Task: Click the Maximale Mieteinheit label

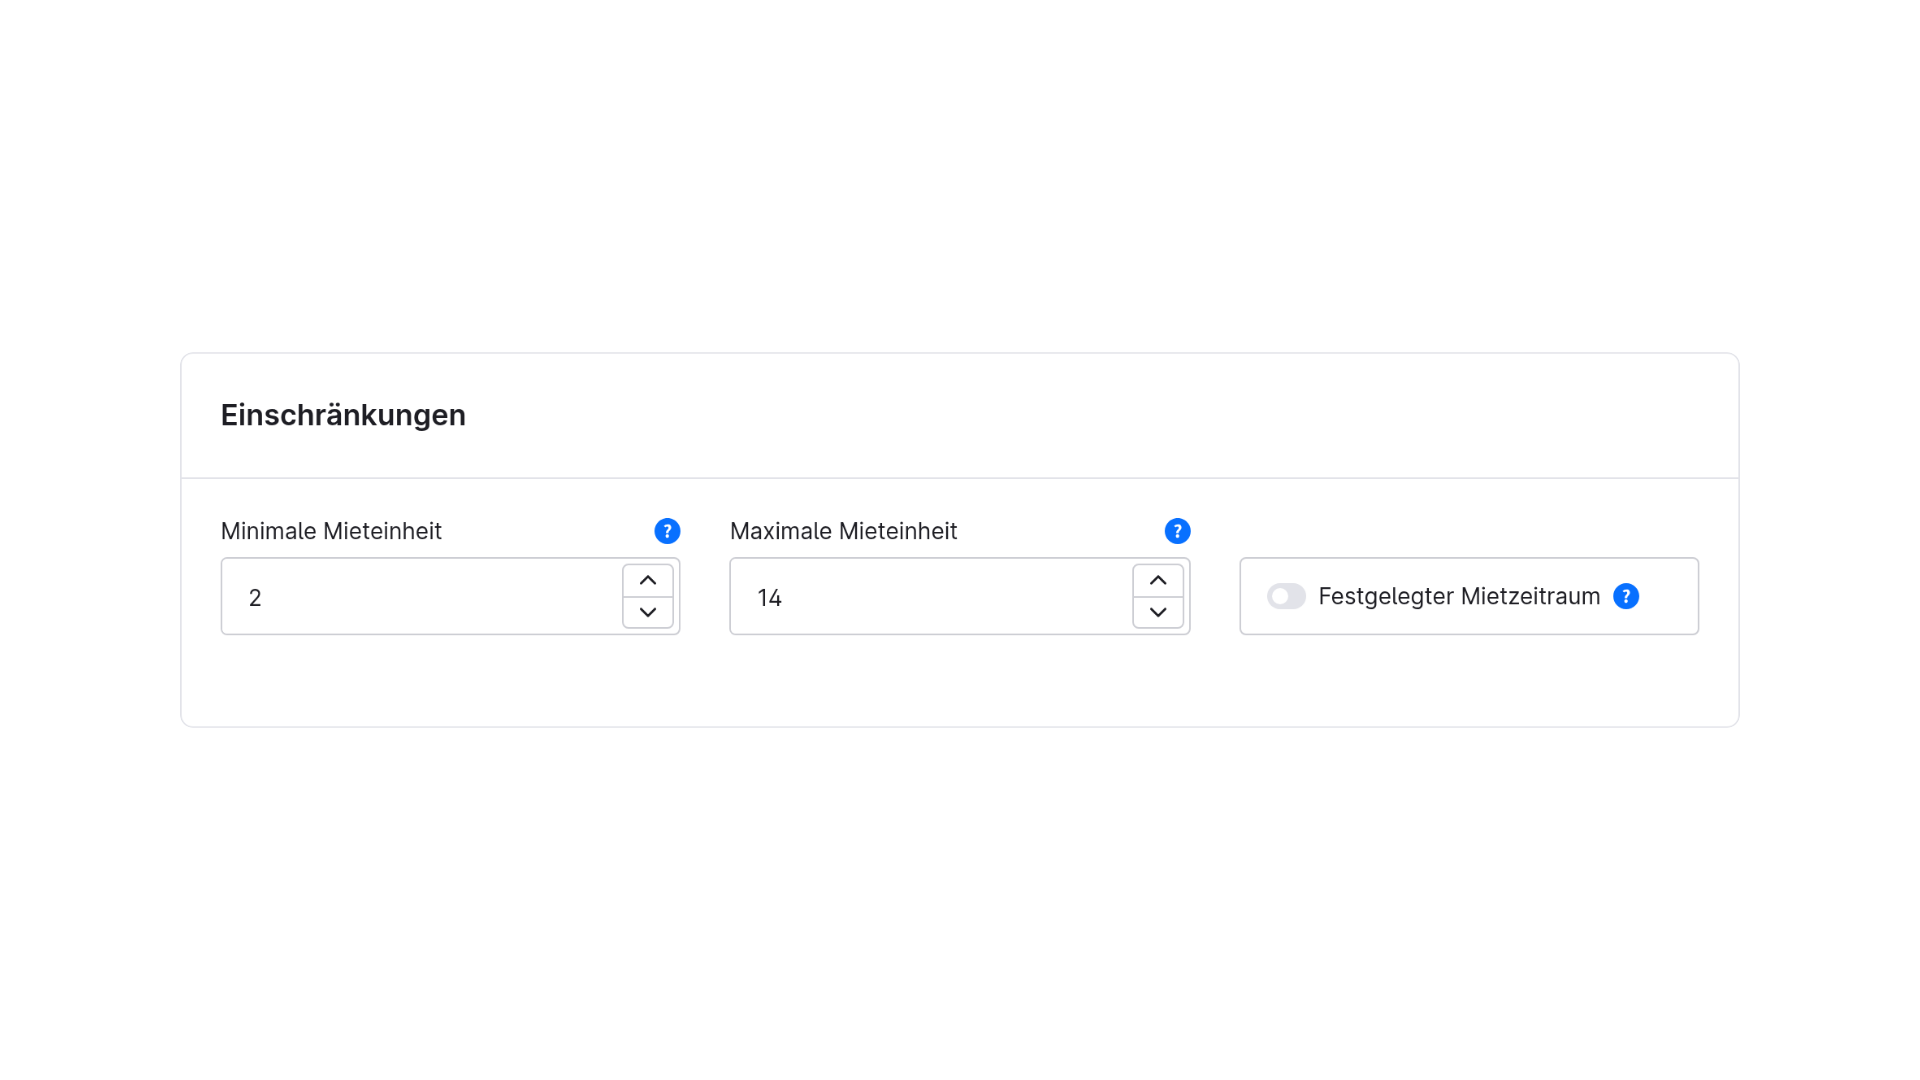Action: [x=843, y=531]
